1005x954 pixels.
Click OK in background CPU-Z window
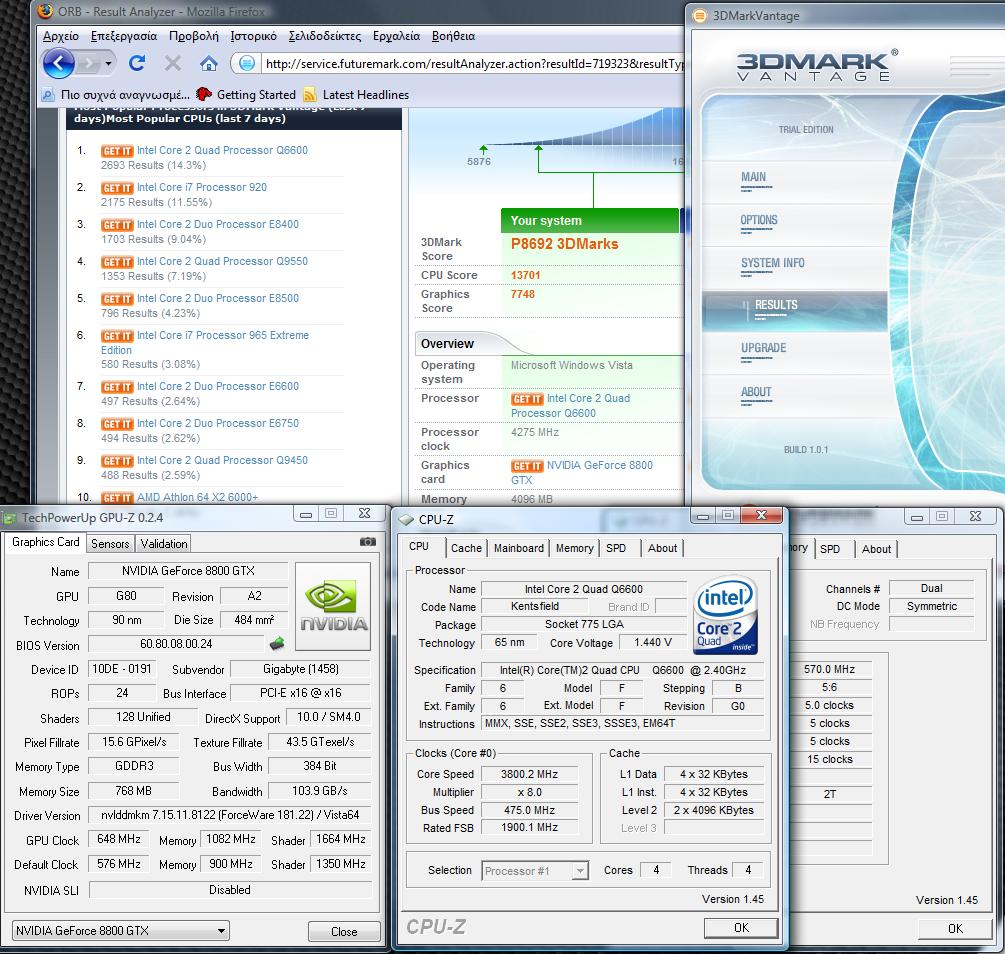point(955,928)
